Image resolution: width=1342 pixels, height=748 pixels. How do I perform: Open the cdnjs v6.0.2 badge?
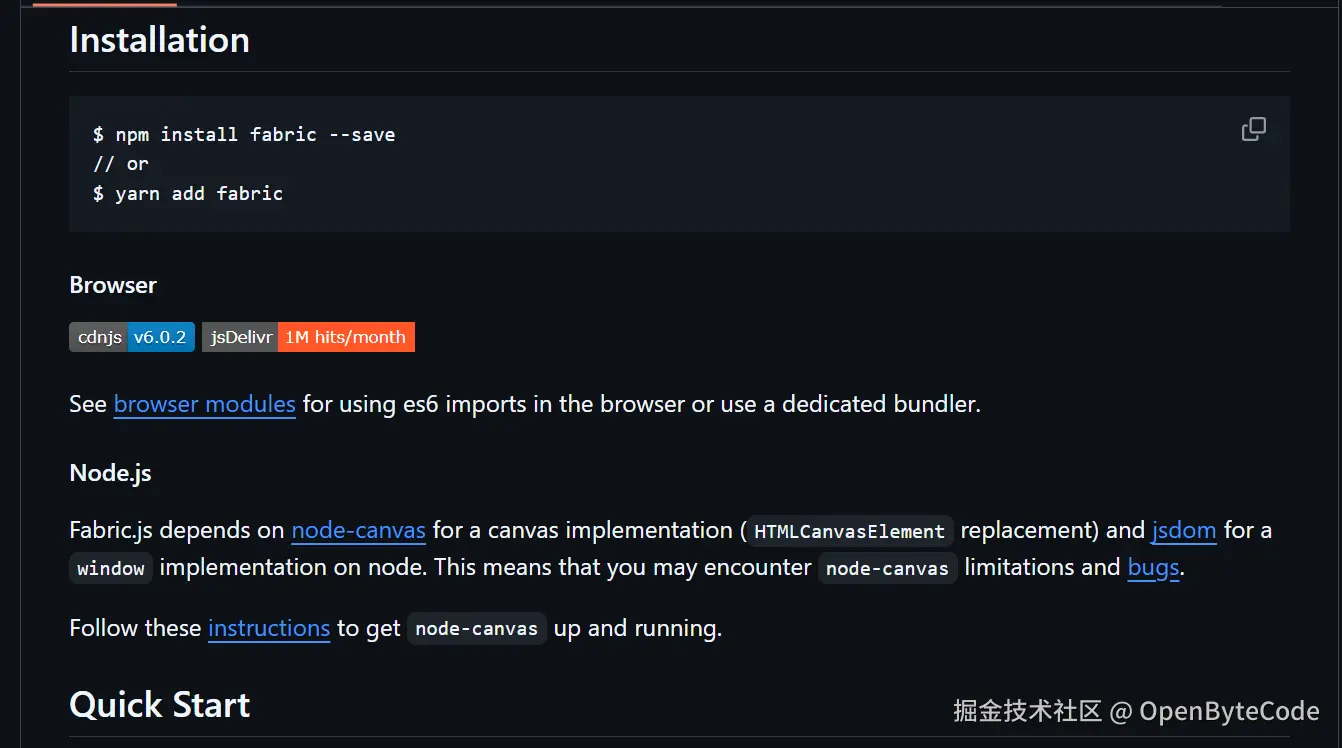132,337
